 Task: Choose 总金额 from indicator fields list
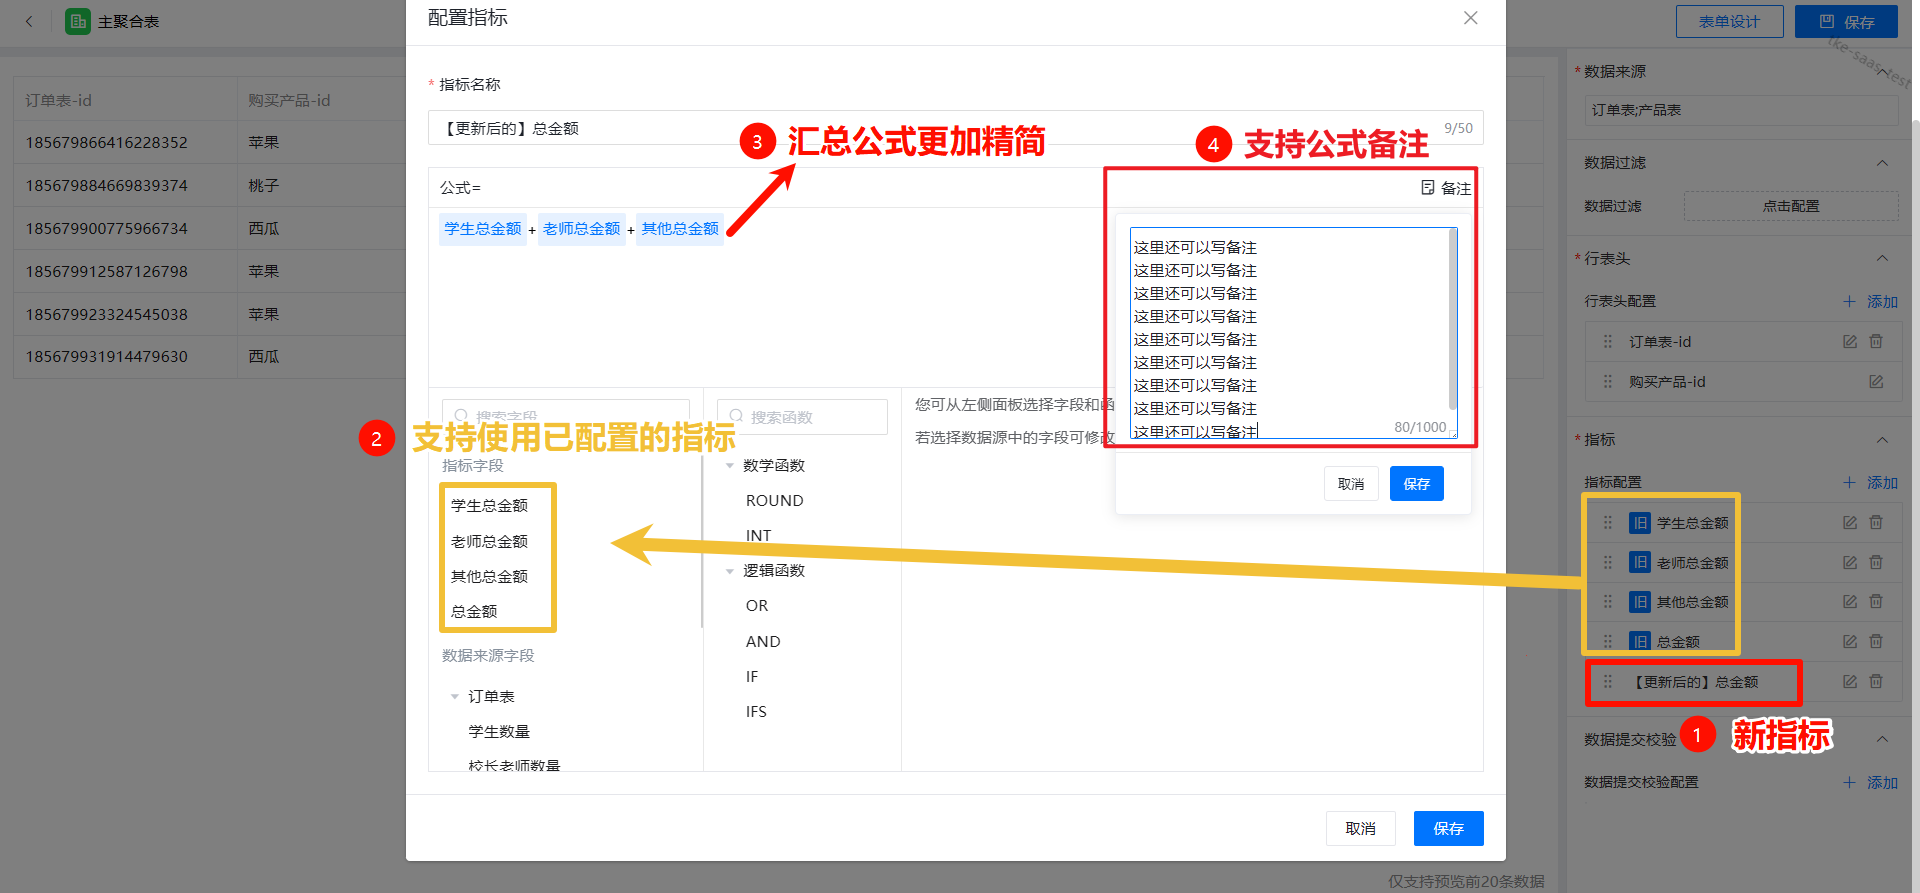click(x=474, y=612)
